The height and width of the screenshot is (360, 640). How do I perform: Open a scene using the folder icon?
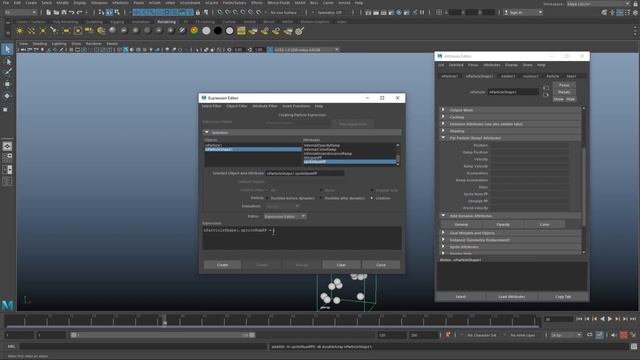pyautogui.click(x=56, y=13)
